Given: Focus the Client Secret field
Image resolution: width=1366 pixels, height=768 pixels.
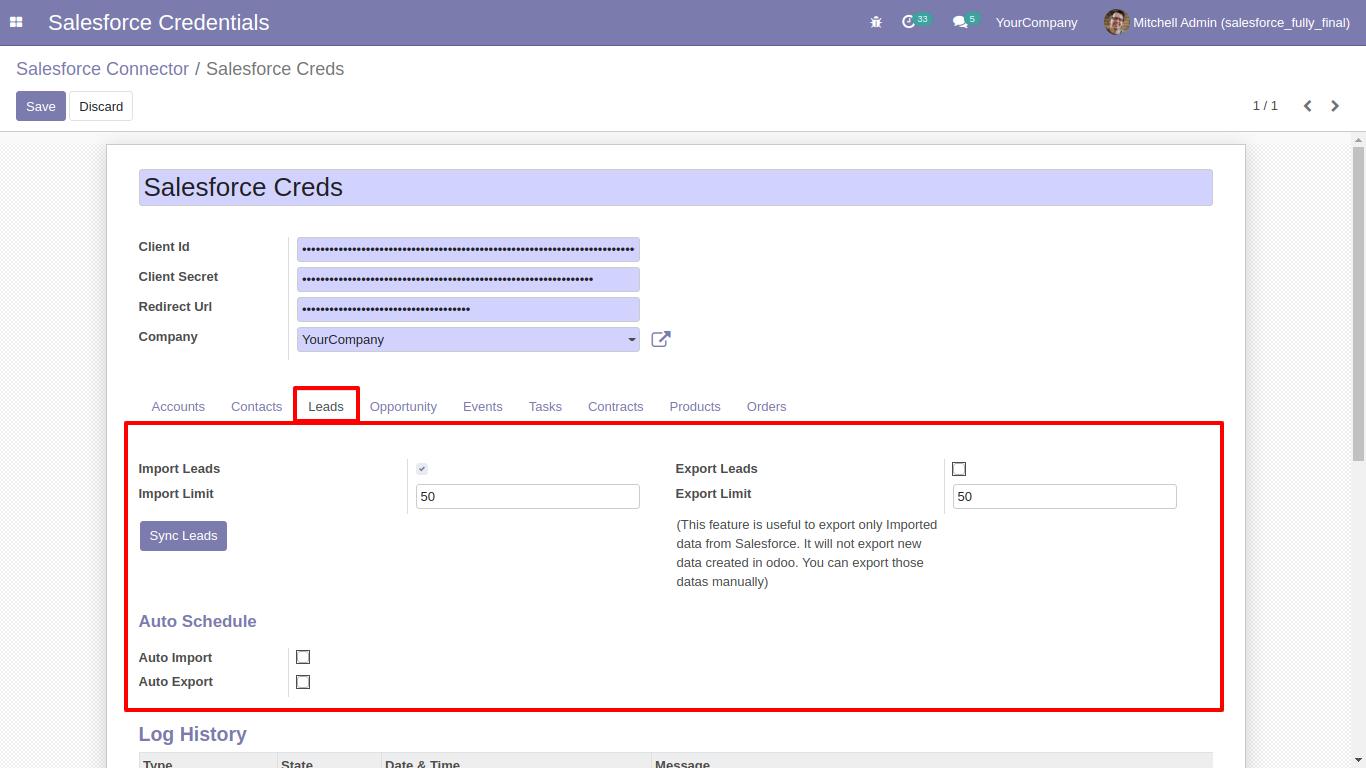Looking at the screenshot, I should [468, 279].
